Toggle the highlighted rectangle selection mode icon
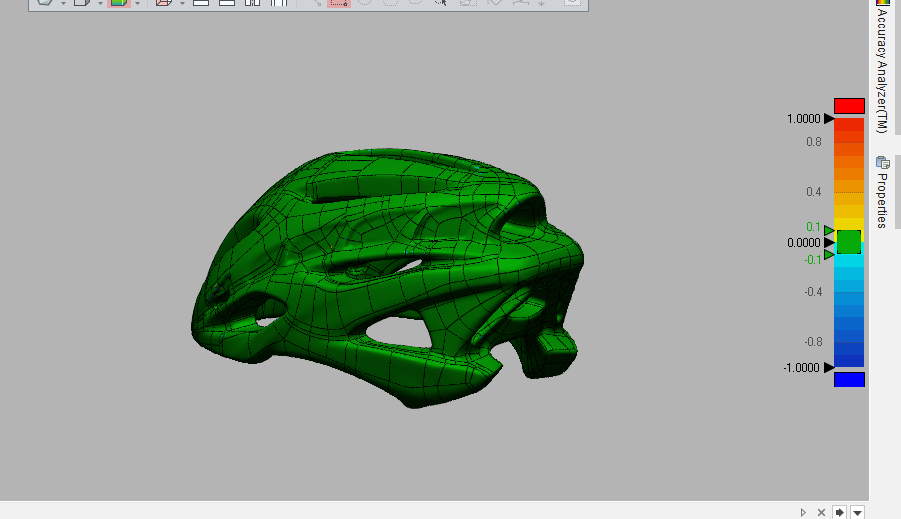 [x=339, y=3]
